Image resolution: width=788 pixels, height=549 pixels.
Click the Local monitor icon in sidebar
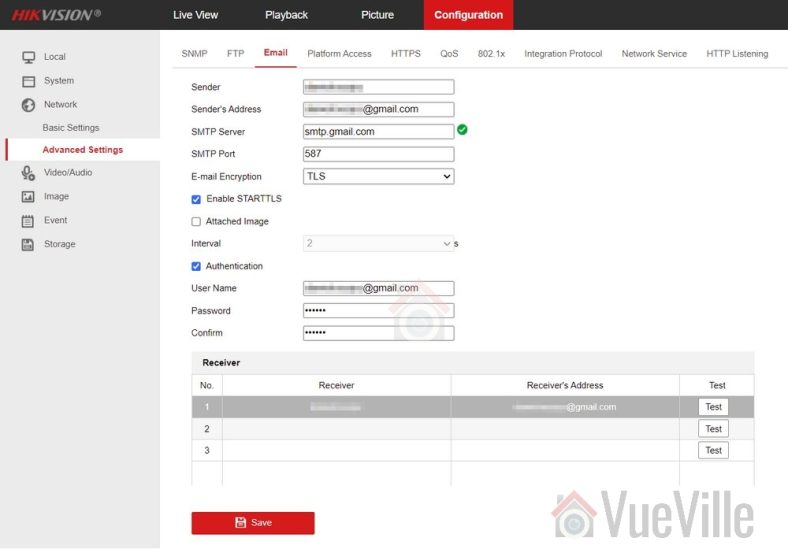click(29, 57)
